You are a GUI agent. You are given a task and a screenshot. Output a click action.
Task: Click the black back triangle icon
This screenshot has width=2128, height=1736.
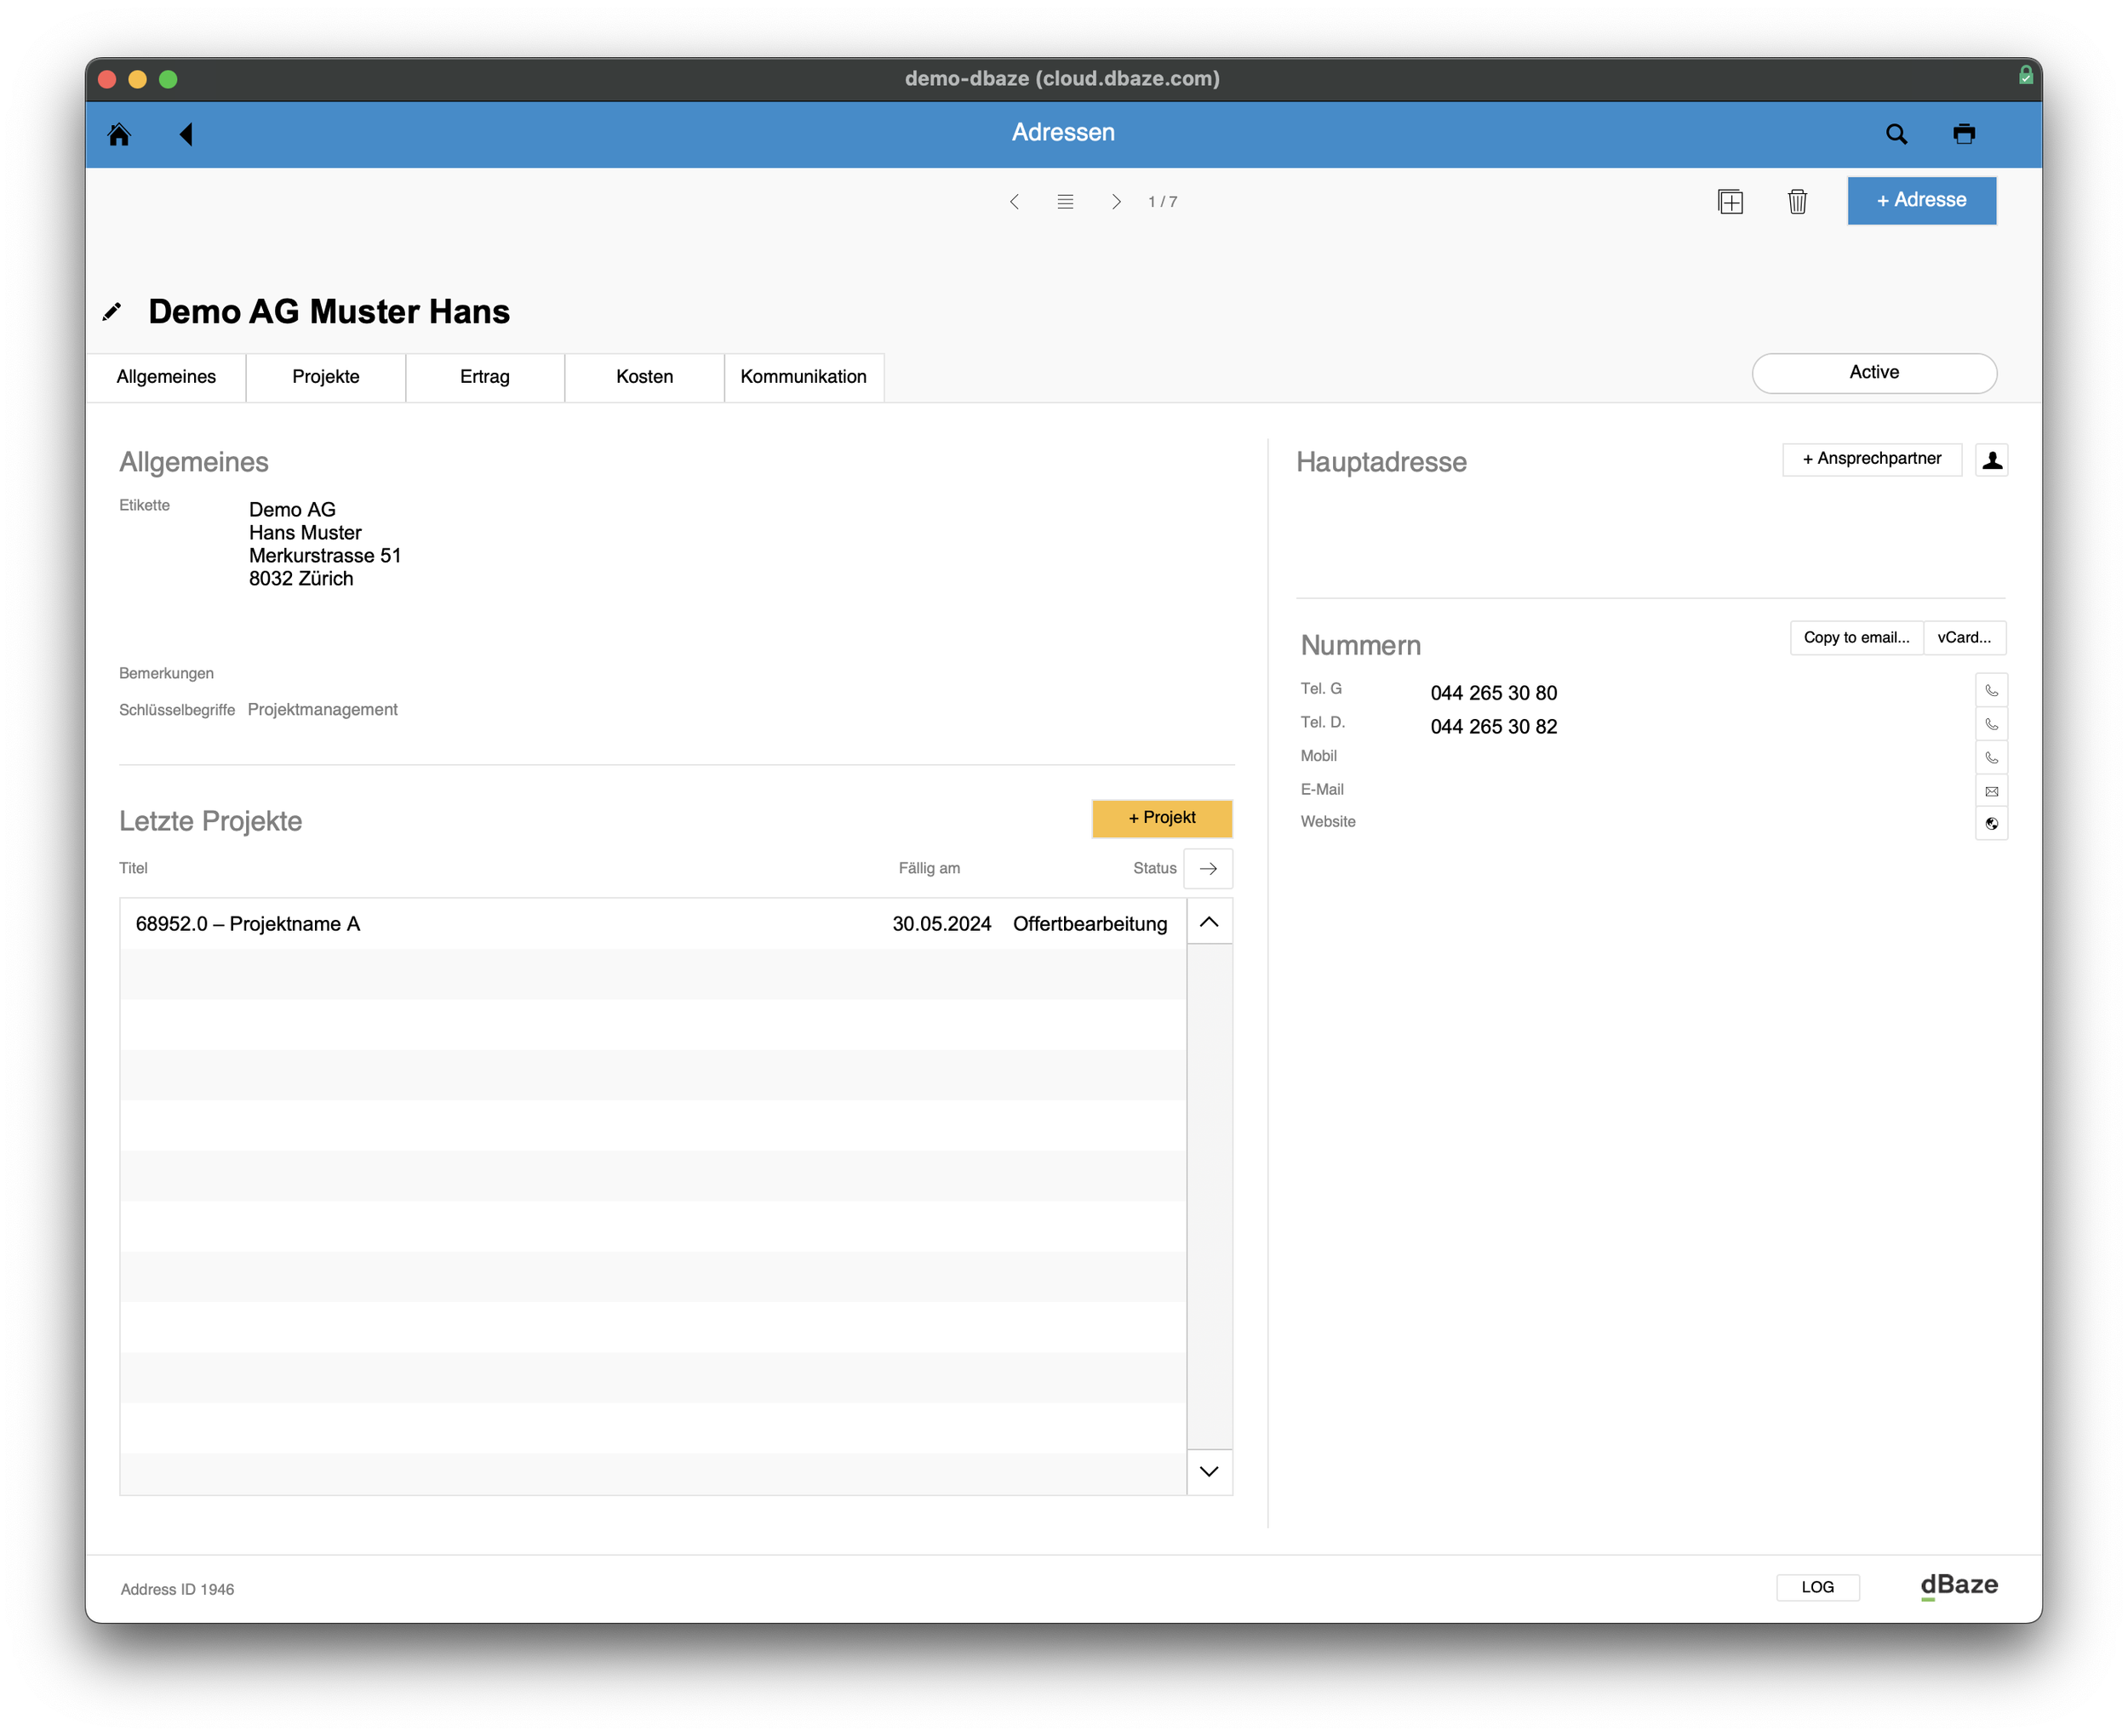(x=186, y=134)
